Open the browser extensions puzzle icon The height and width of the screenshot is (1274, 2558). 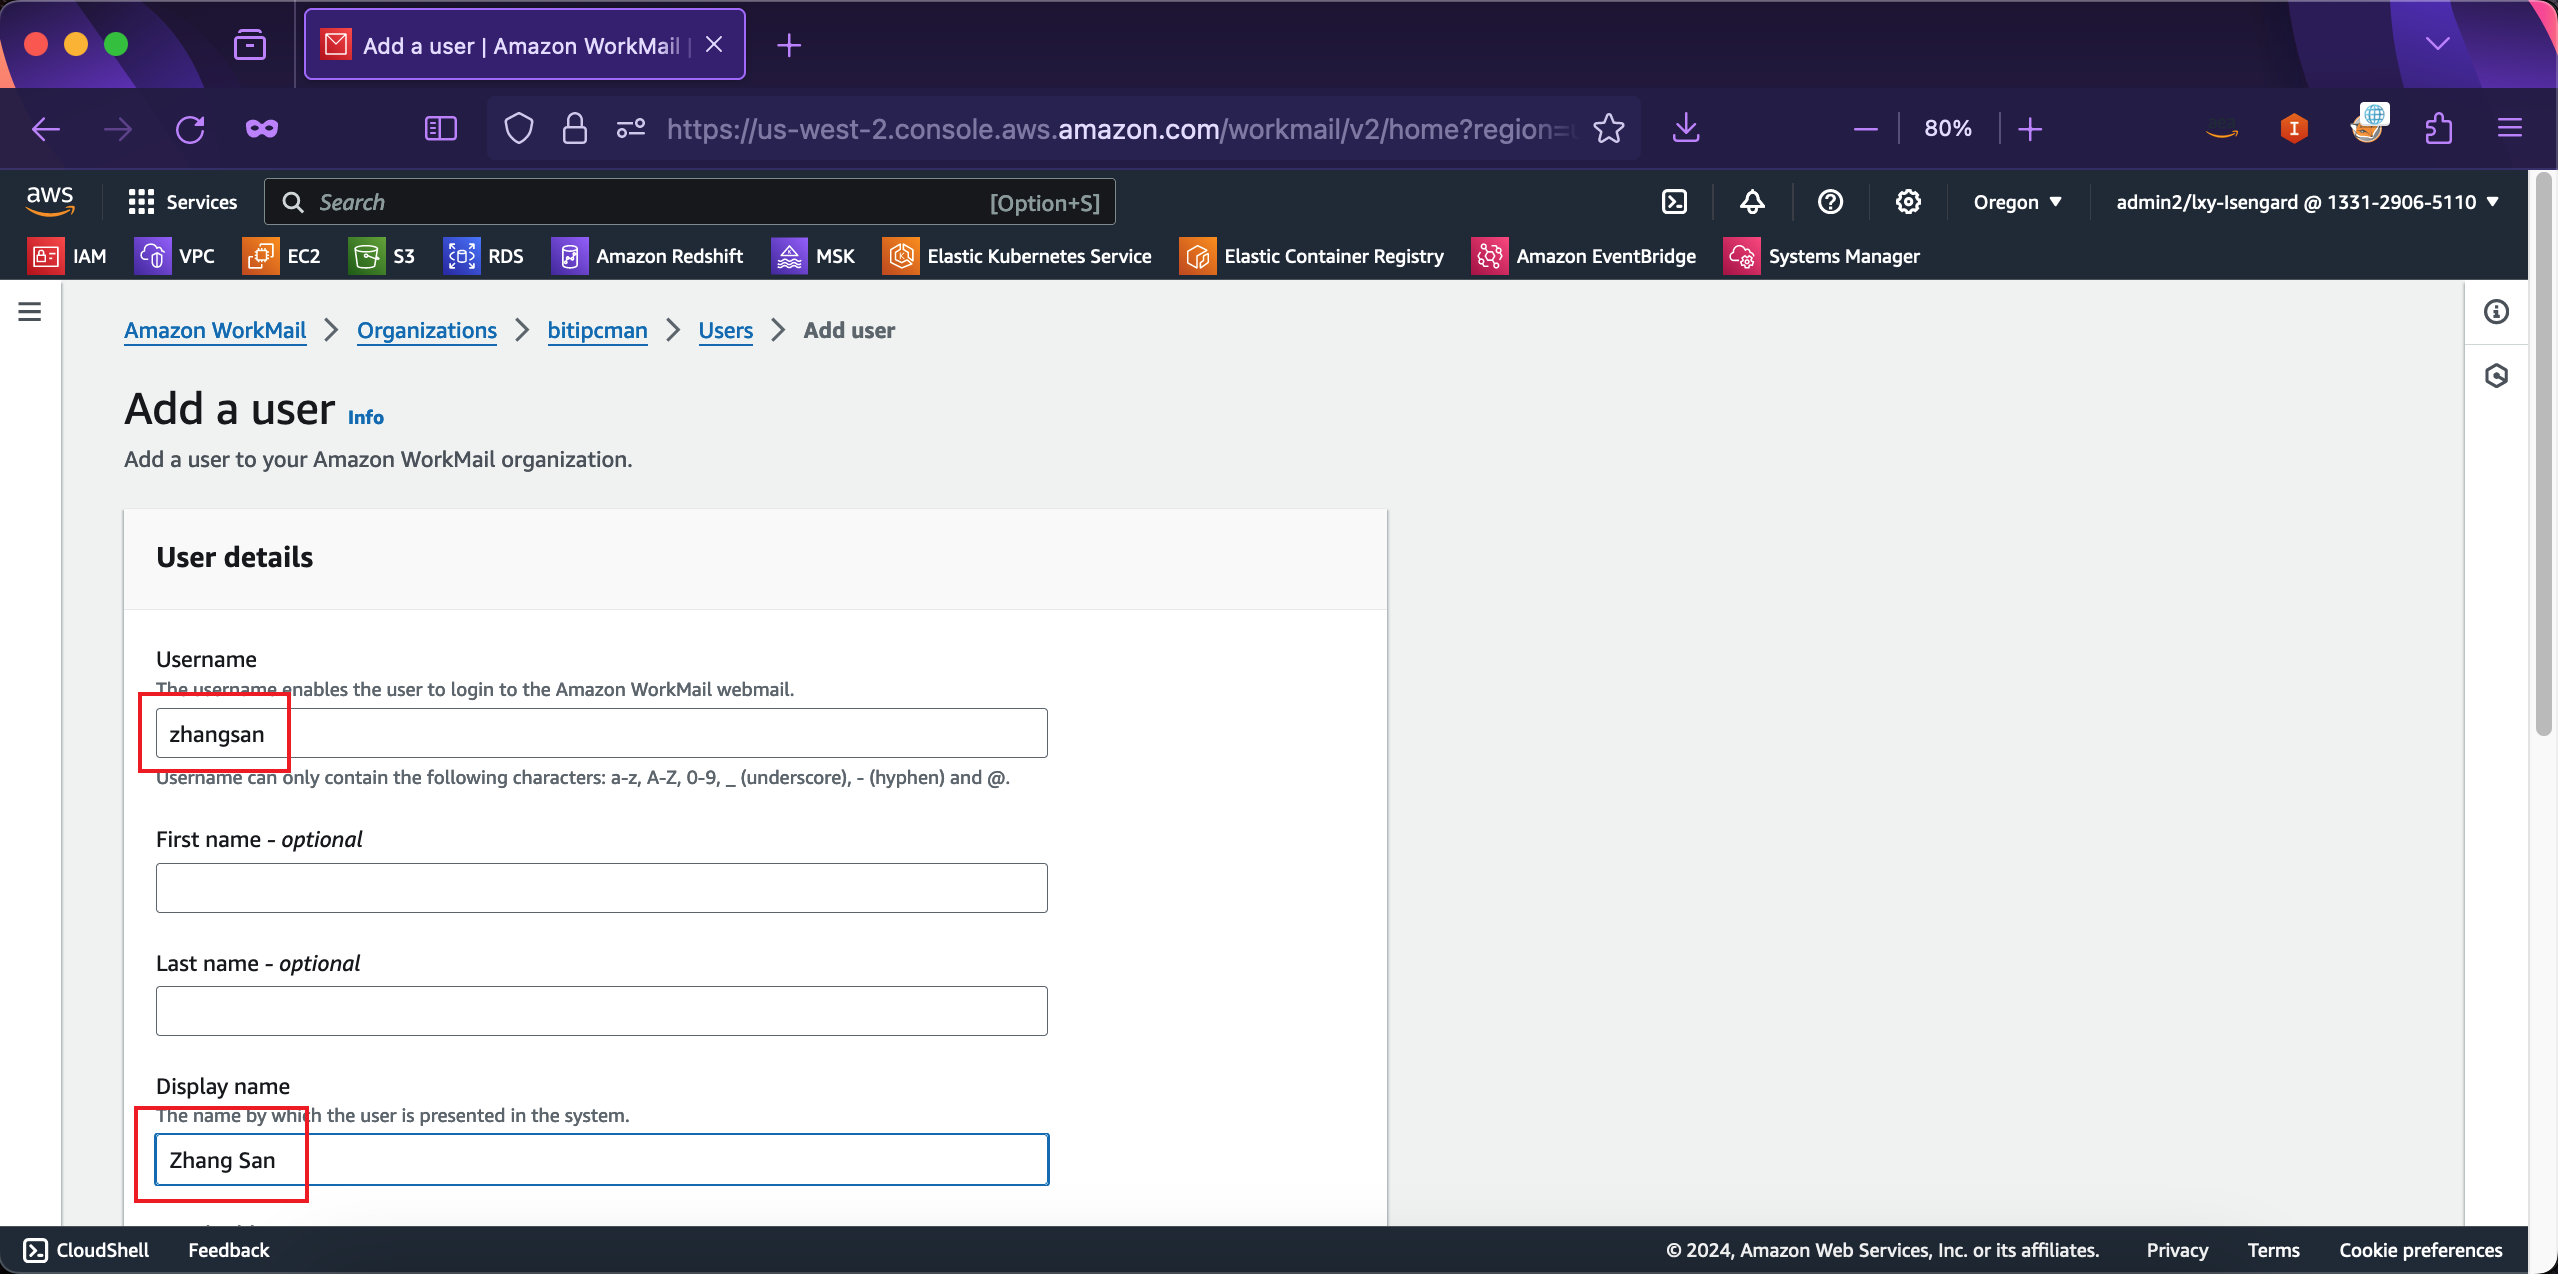pos(2438,129)
